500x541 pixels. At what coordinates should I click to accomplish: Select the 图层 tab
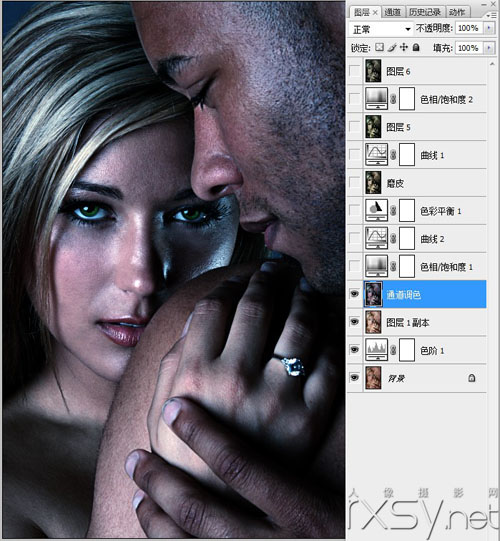pyautogui.click(x=362, y=12)
